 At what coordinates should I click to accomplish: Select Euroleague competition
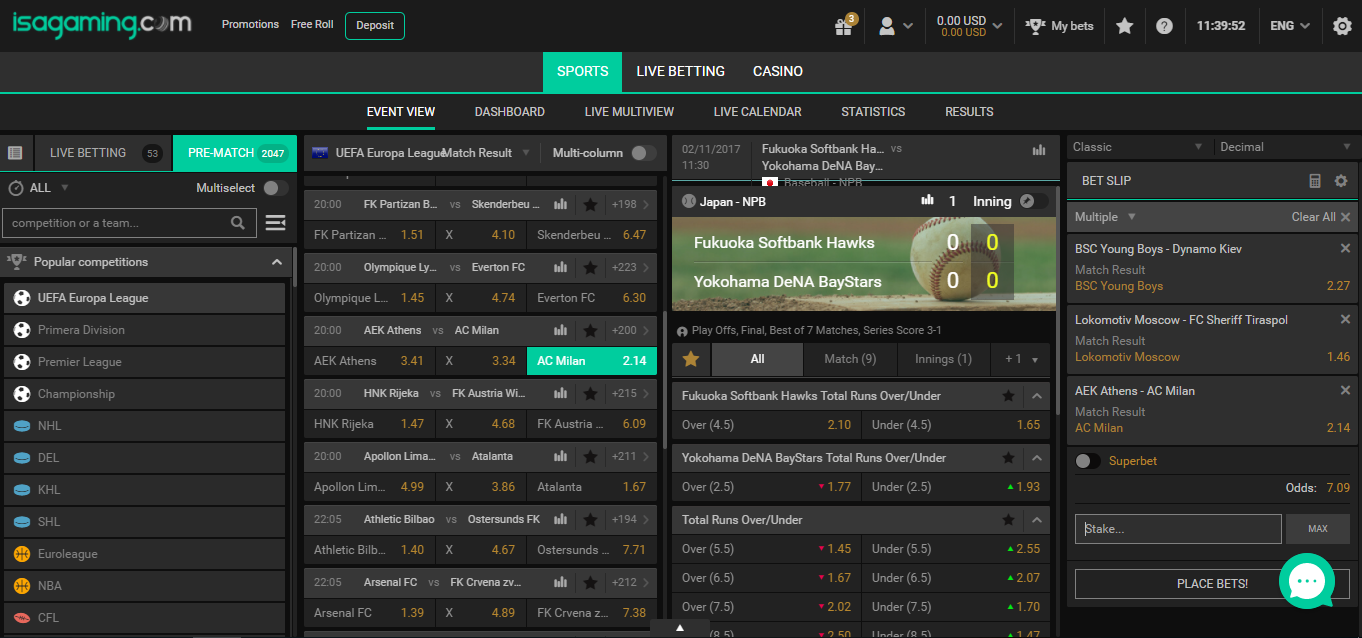(x=145, y=554)
